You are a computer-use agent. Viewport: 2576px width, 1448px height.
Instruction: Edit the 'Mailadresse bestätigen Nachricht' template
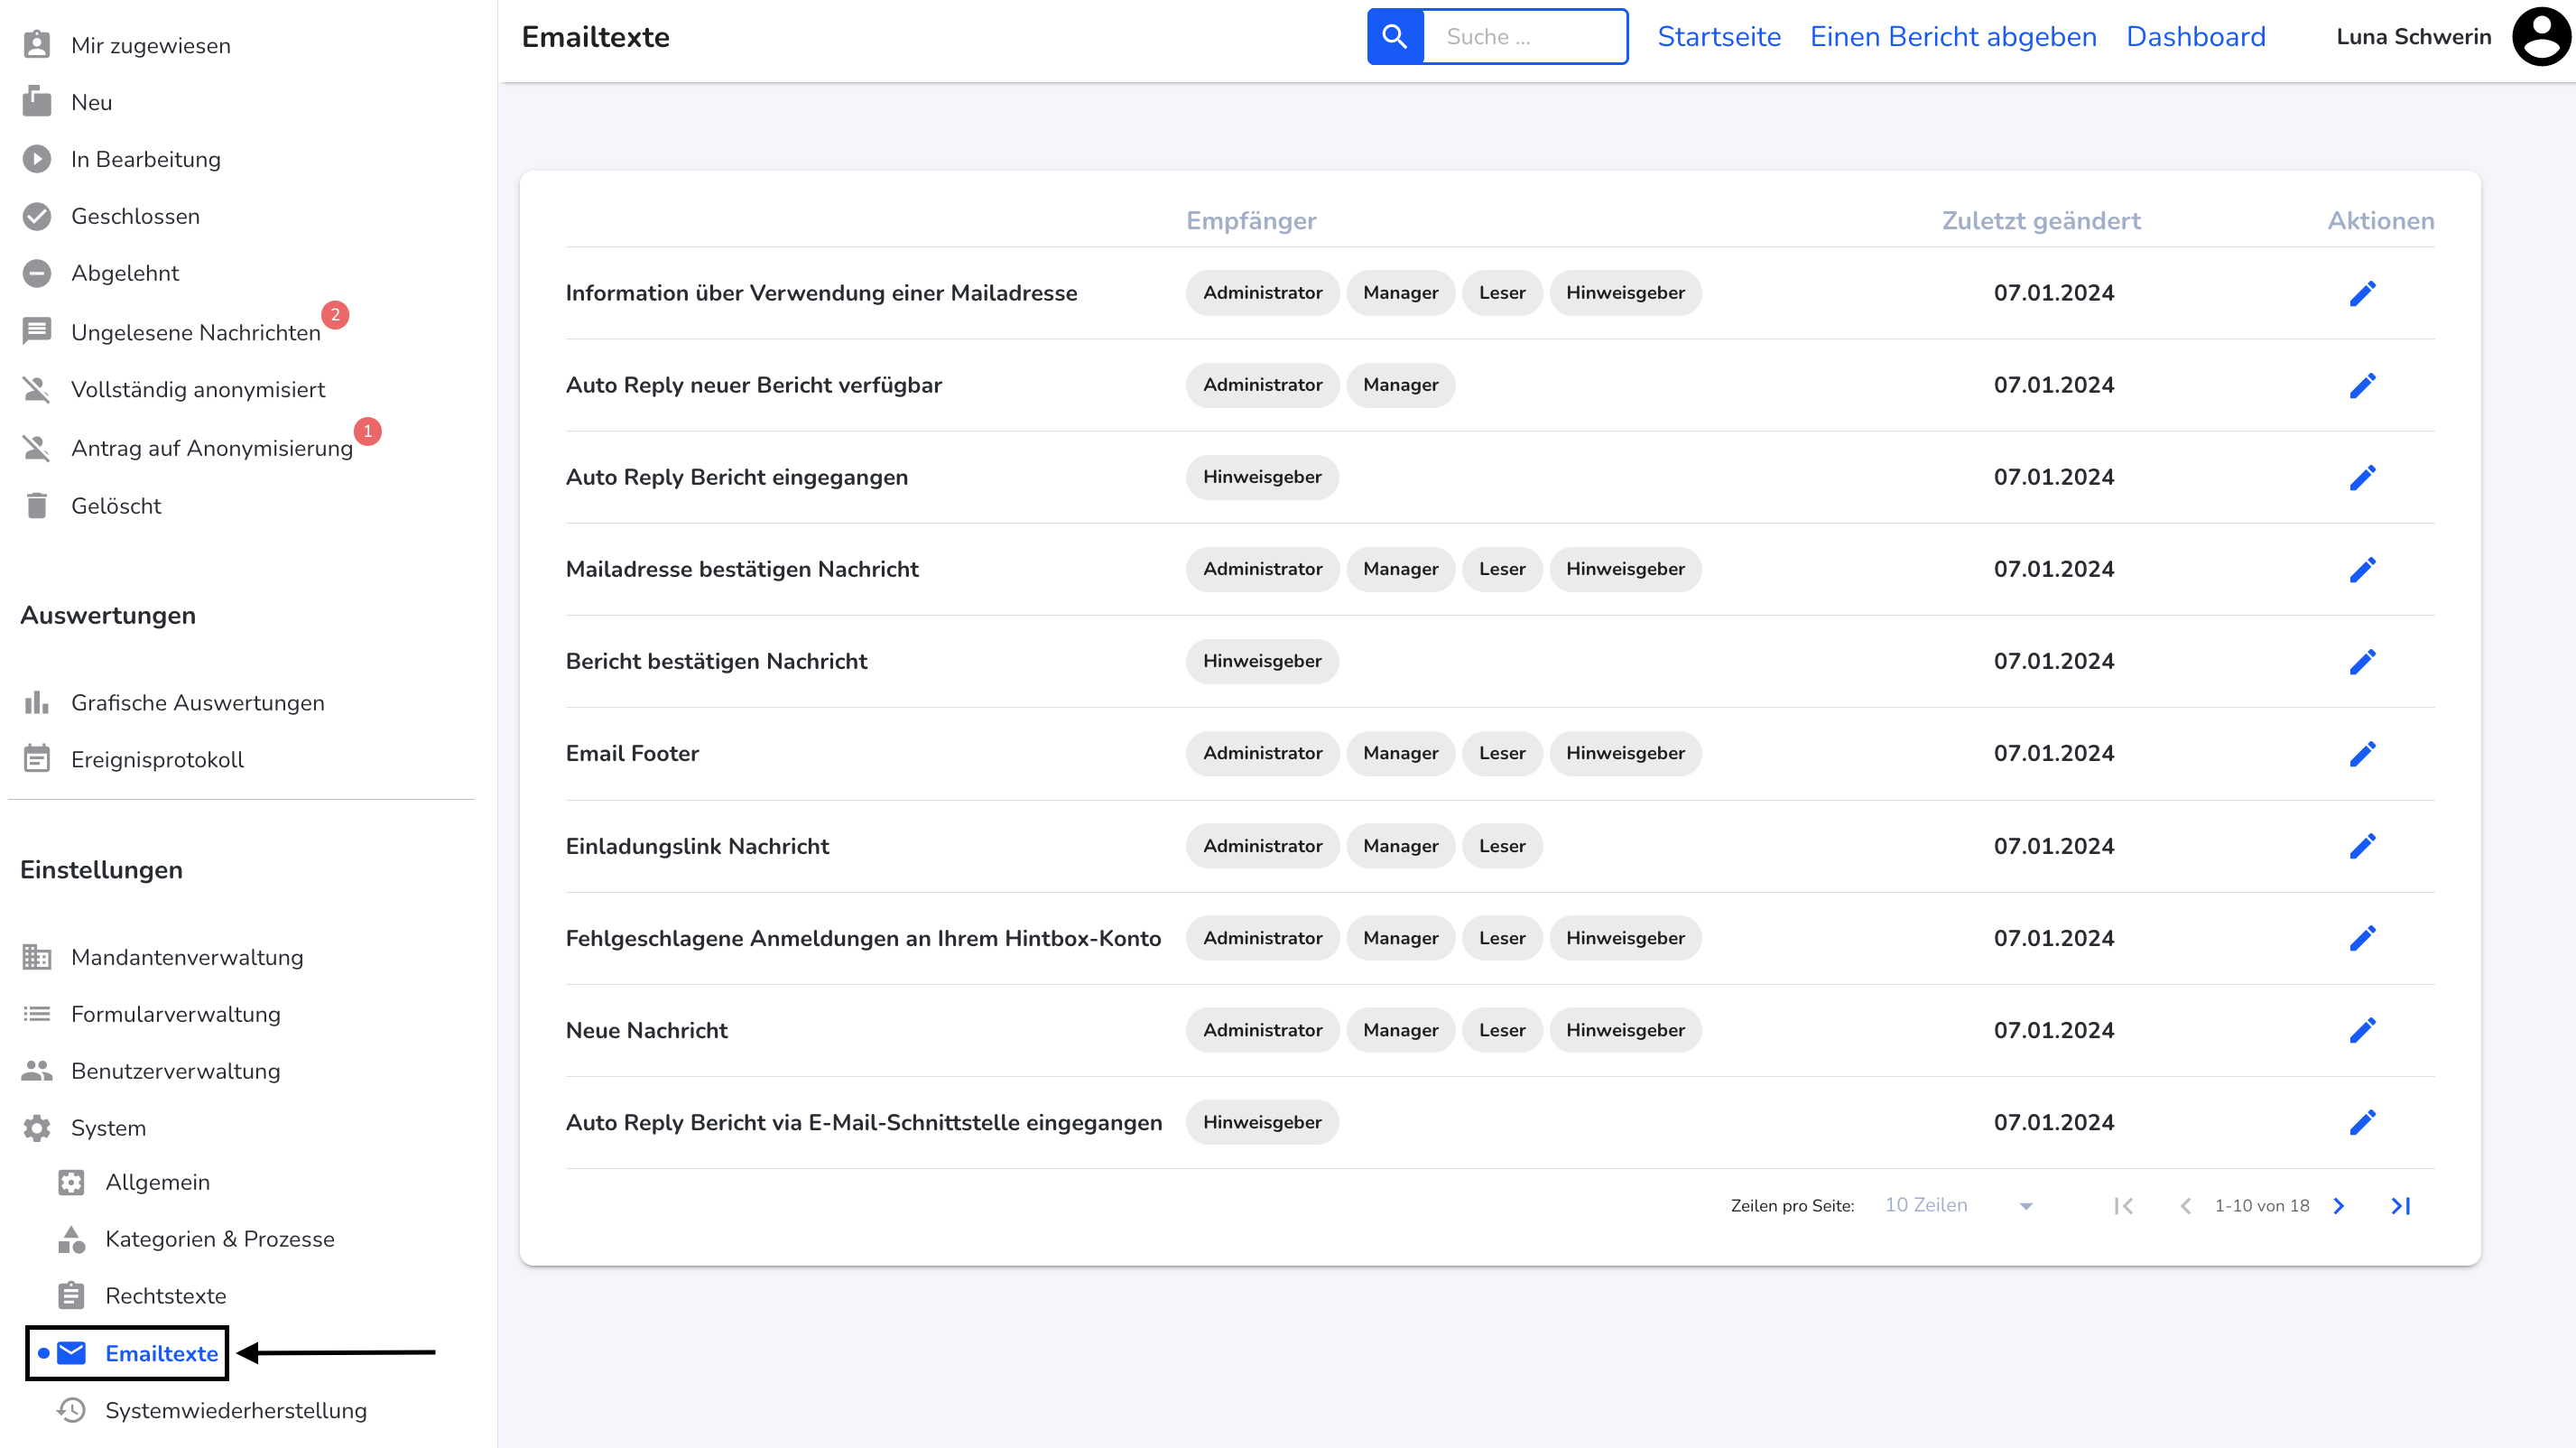click(2362, 569)
